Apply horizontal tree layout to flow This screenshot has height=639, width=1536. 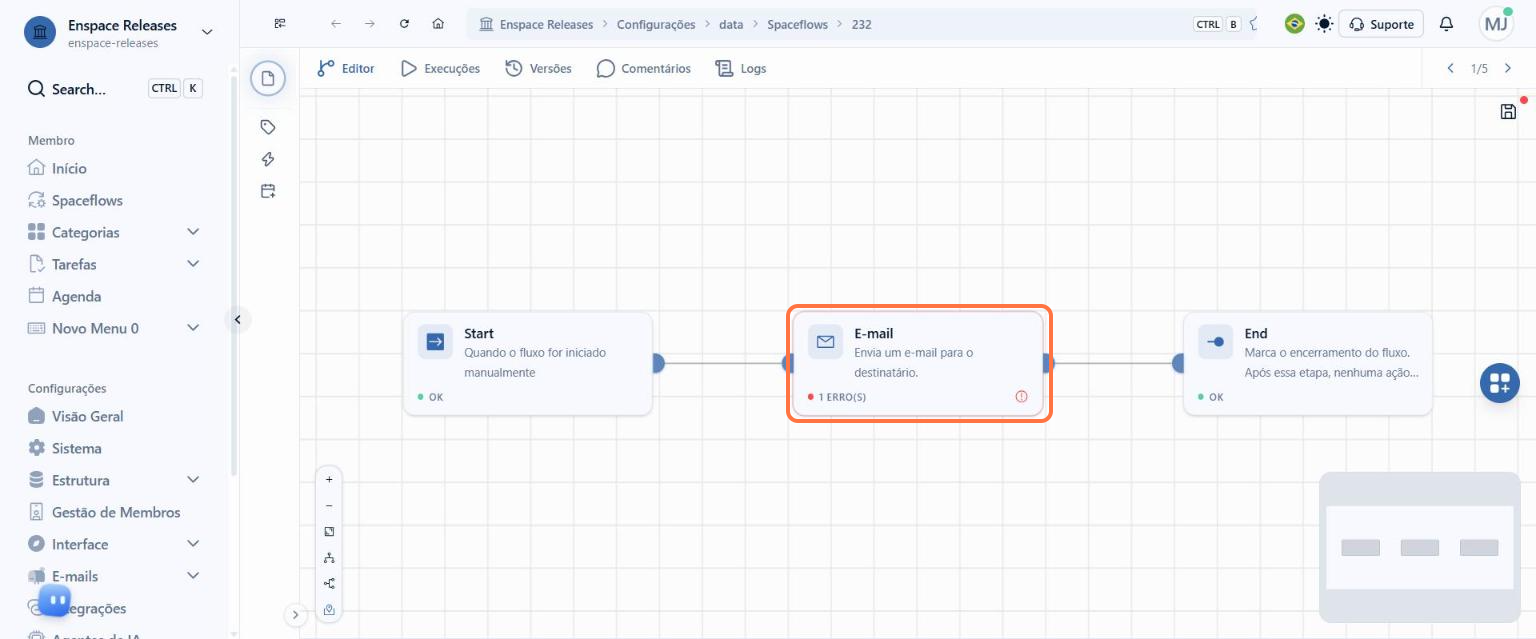(x=329, y=583)
